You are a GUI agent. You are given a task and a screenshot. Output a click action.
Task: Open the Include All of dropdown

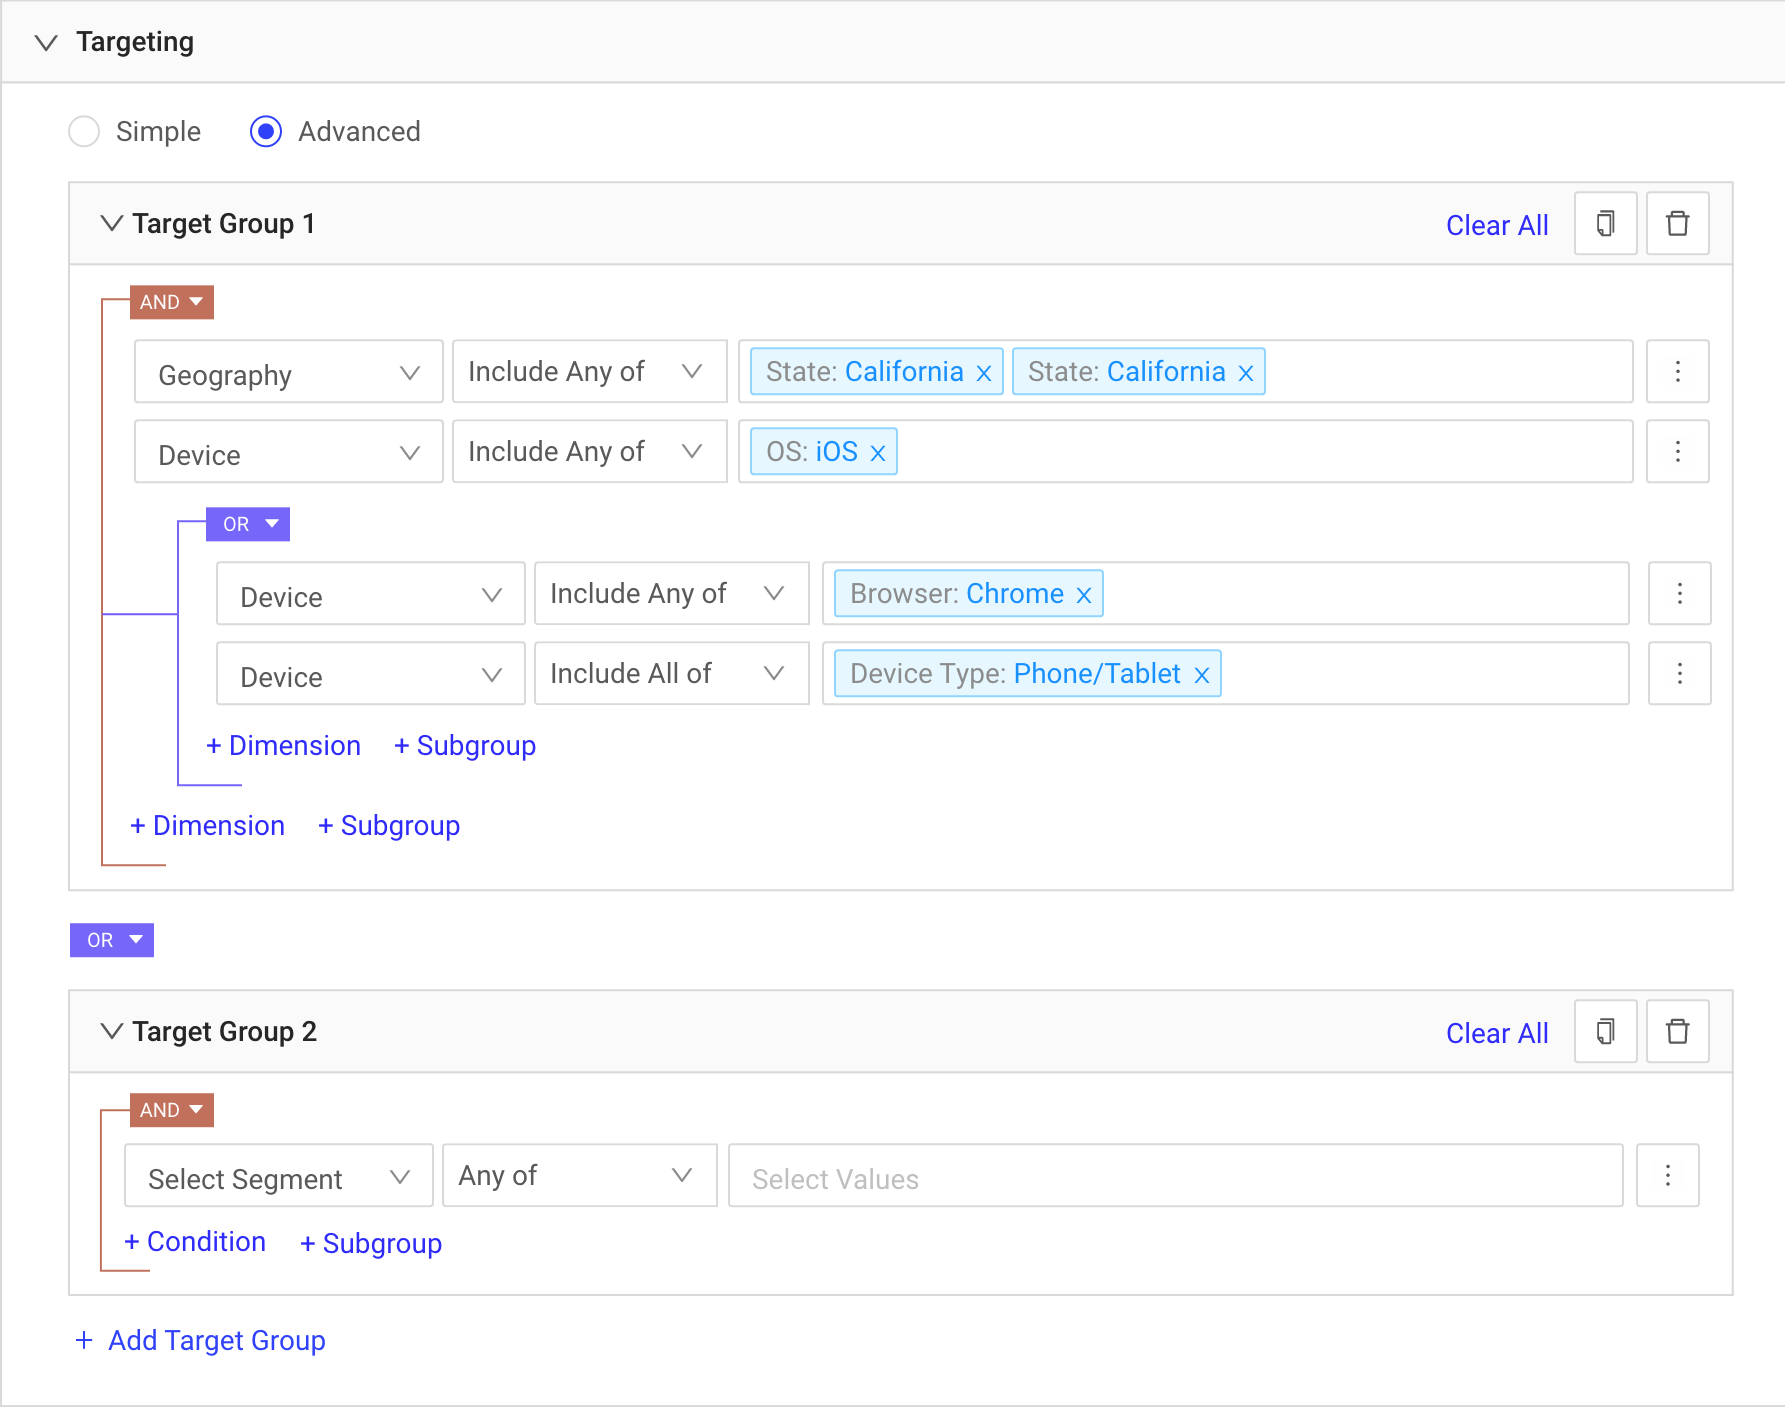coord(672,673)
